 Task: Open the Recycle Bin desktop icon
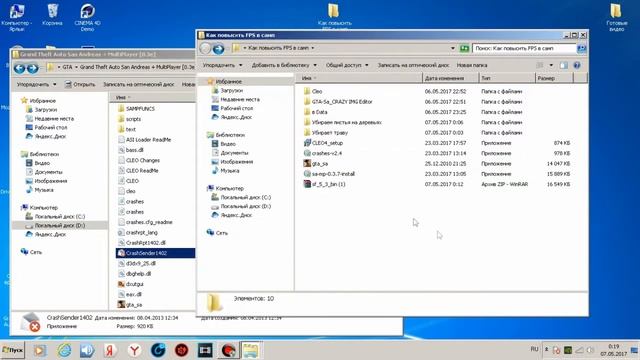click(x=53, y=15)
